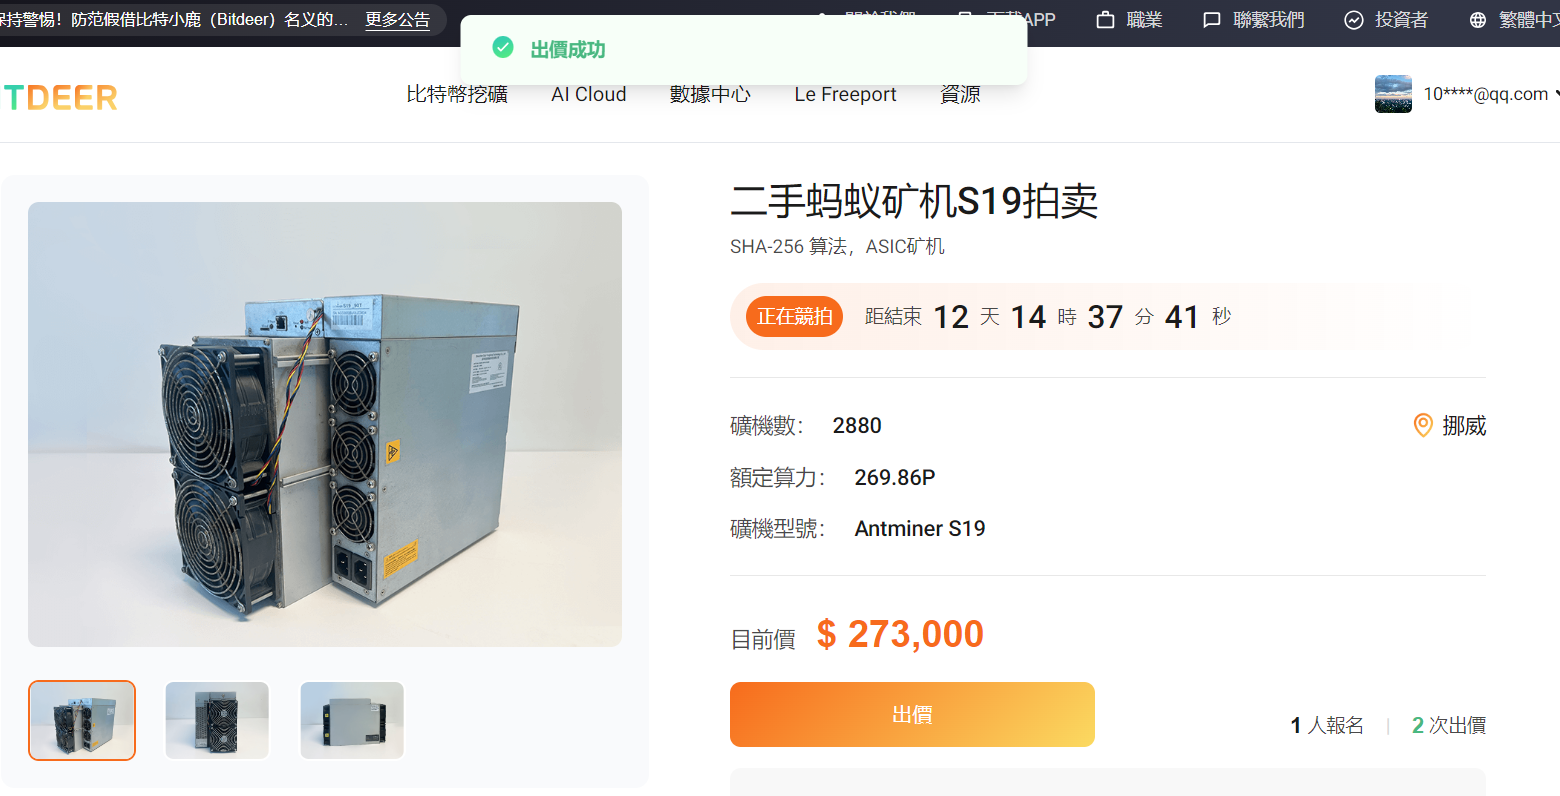Click the orange location pin icon

point(1423,426)
